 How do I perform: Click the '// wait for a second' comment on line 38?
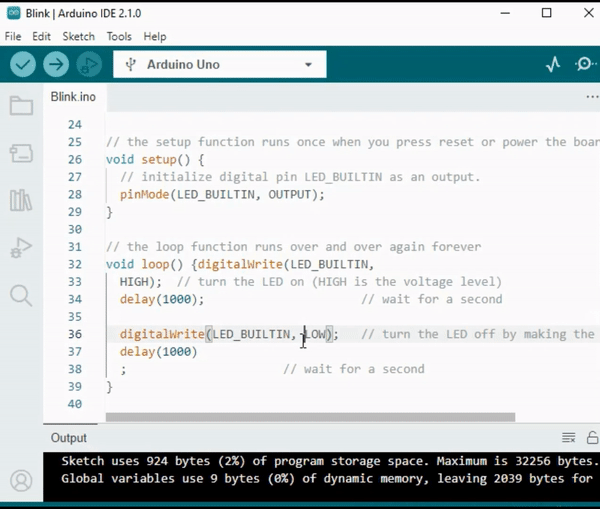click(x=354, y=369)
